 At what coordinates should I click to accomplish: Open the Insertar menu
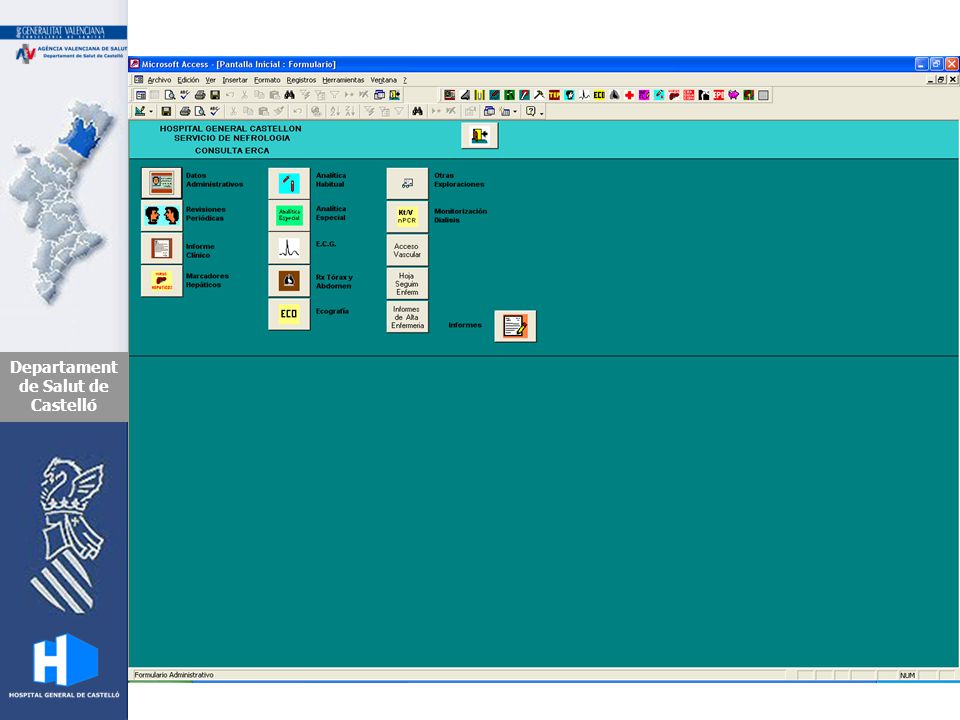coord(234,80)
